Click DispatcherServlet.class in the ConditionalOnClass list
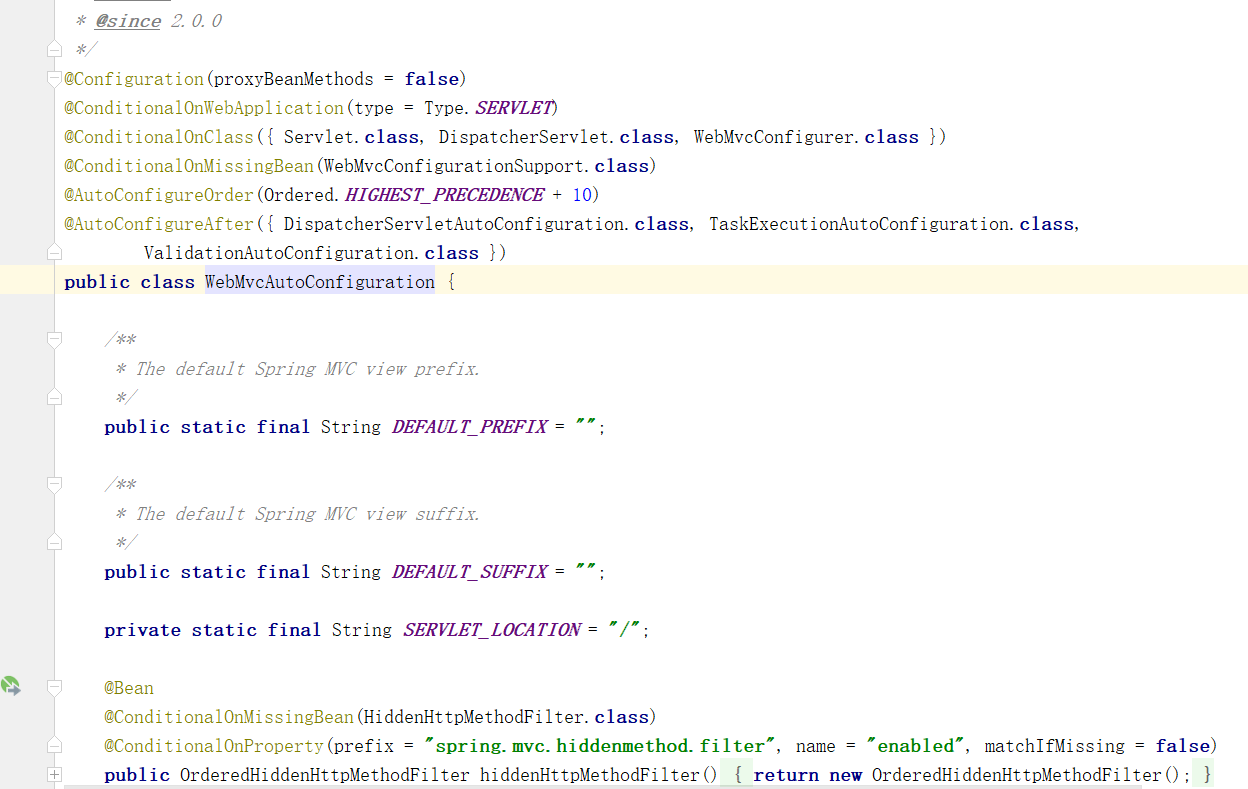The height and width of the screenshot is (789, 1248). pos(556,137)
